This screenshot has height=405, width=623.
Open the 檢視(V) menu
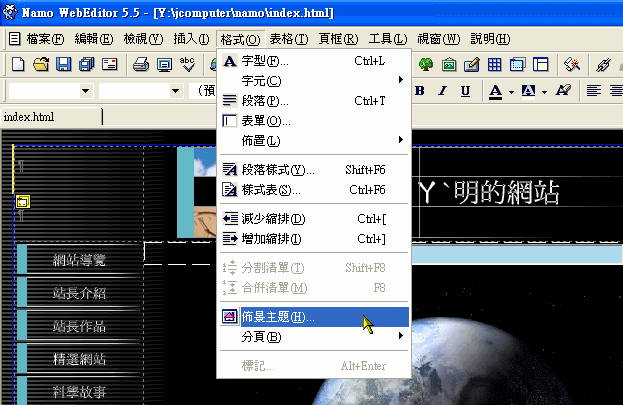(143, 39)
